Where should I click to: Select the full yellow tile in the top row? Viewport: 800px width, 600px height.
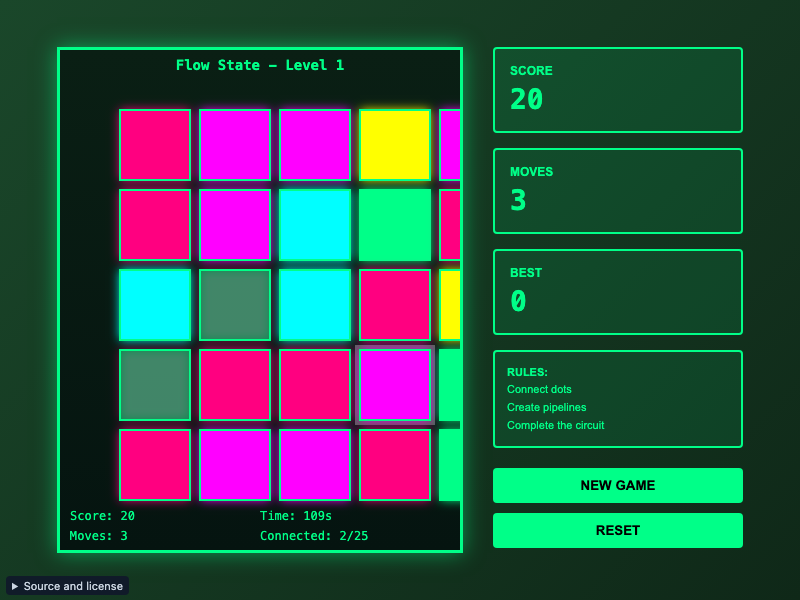[x=395, y=145]
